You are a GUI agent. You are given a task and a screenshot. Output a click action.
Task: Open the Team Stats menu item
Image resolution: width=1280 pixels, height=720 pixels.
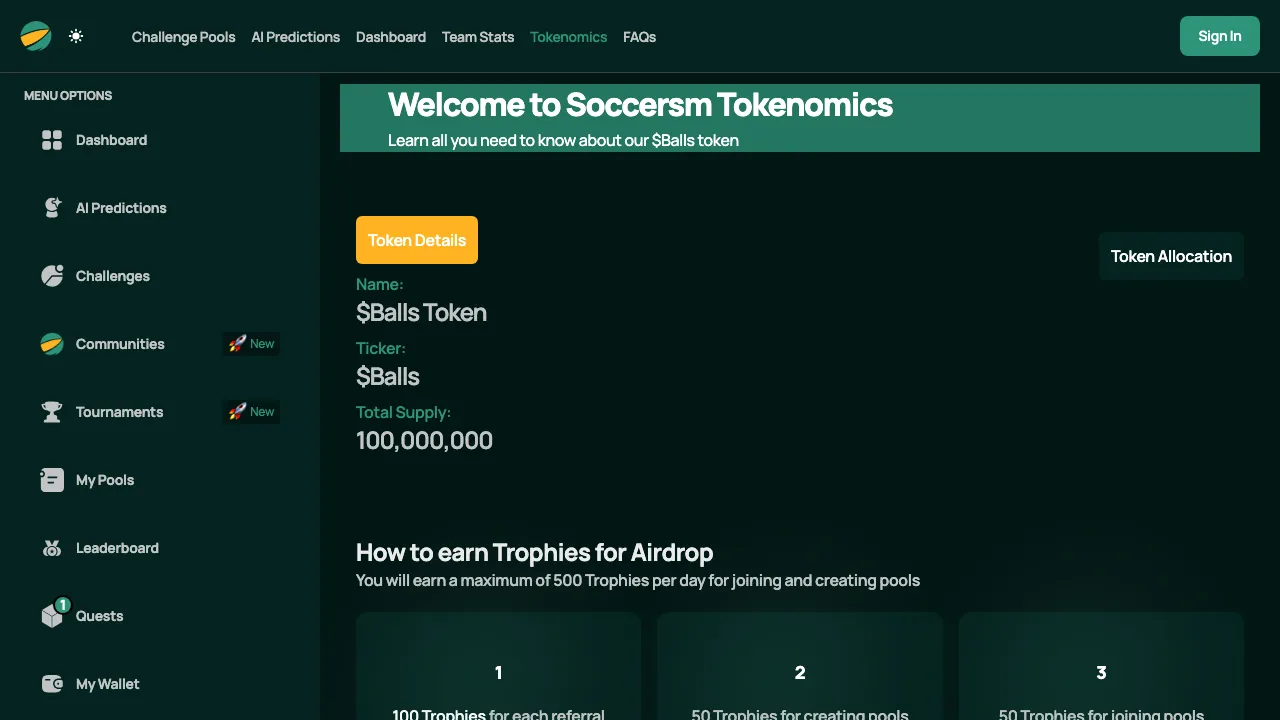(477, 37)
